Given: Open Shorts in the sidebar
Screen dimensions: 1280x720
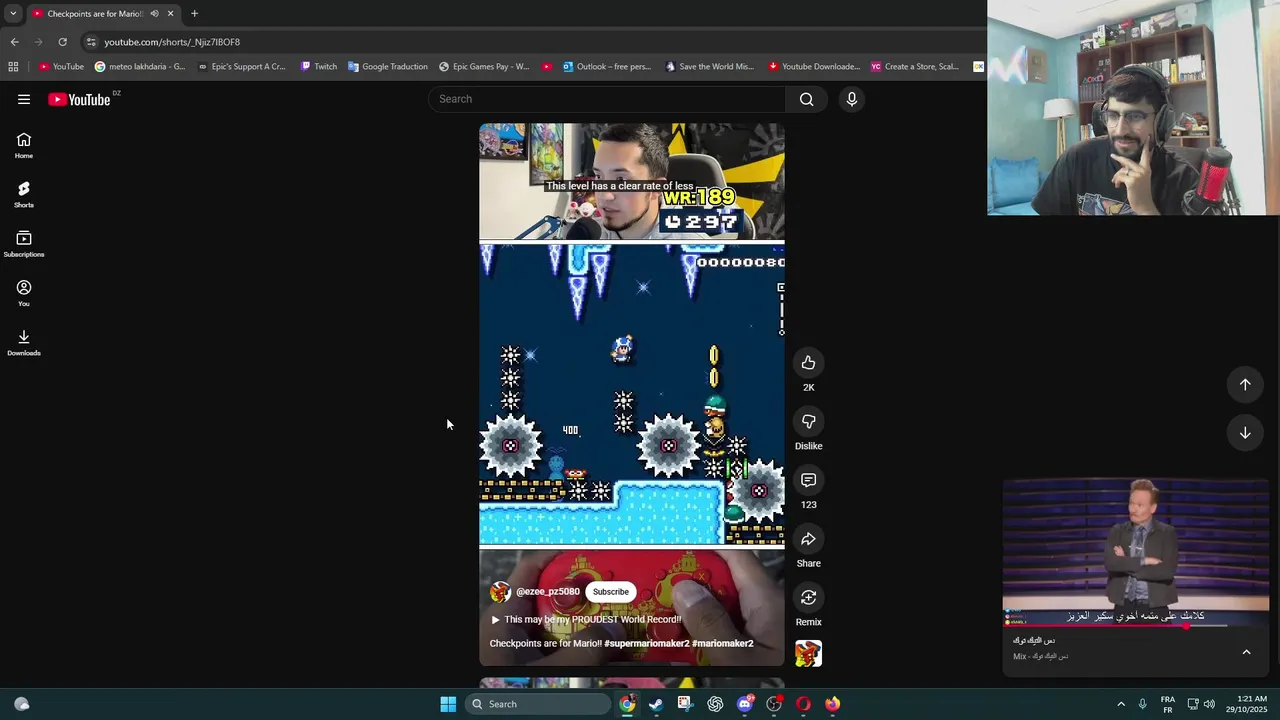Looking at the screenshot, I should (x=24, y=195).
